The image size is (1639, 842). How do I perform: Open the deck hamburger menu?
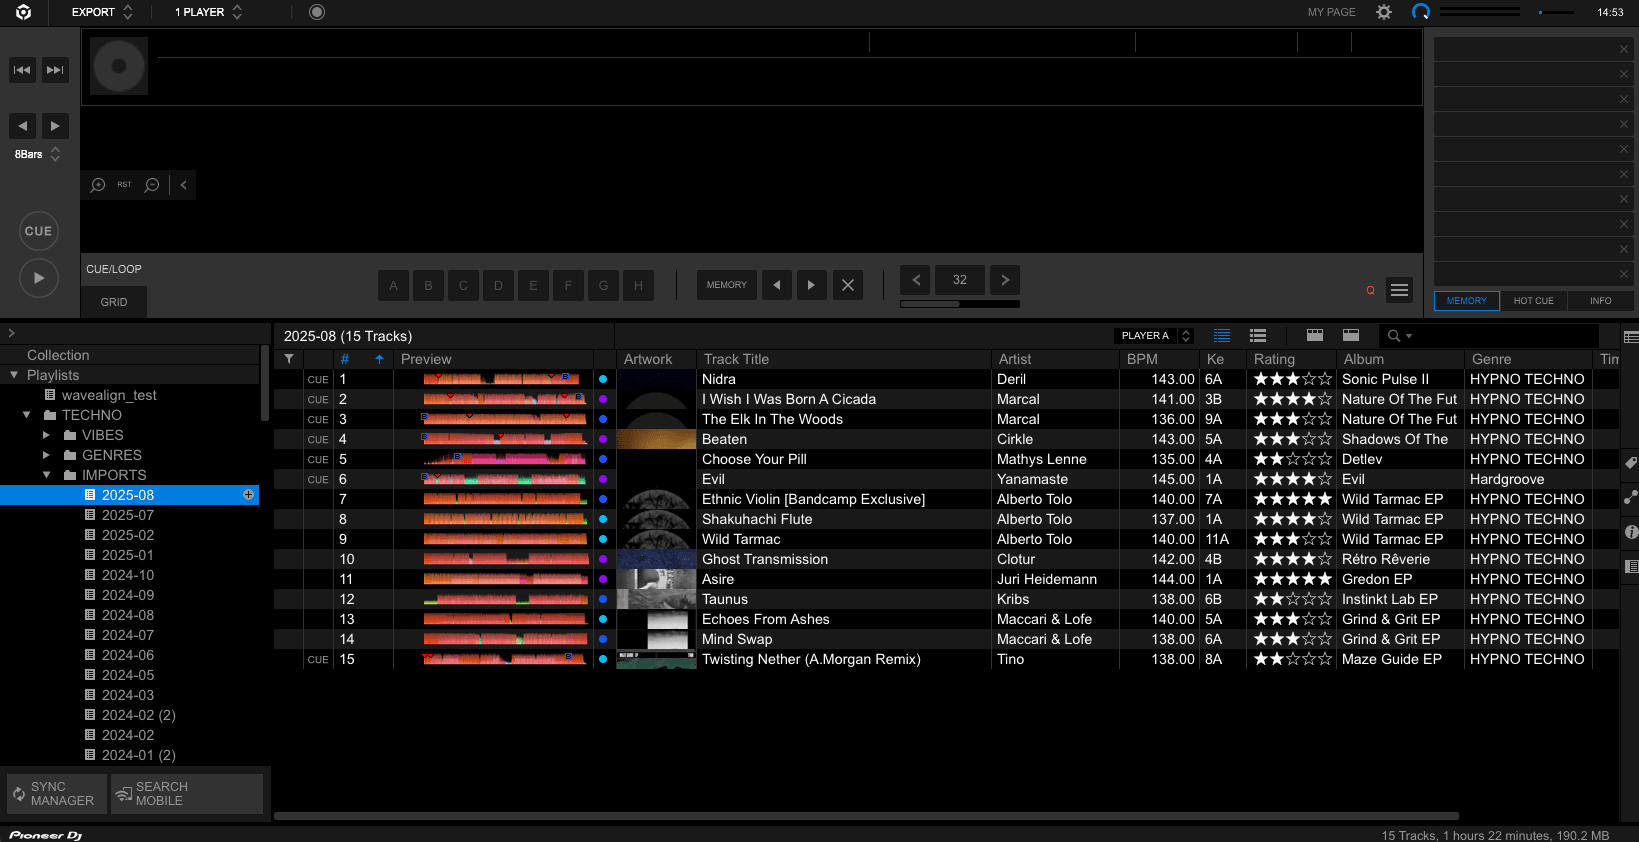pos(1400,290)
